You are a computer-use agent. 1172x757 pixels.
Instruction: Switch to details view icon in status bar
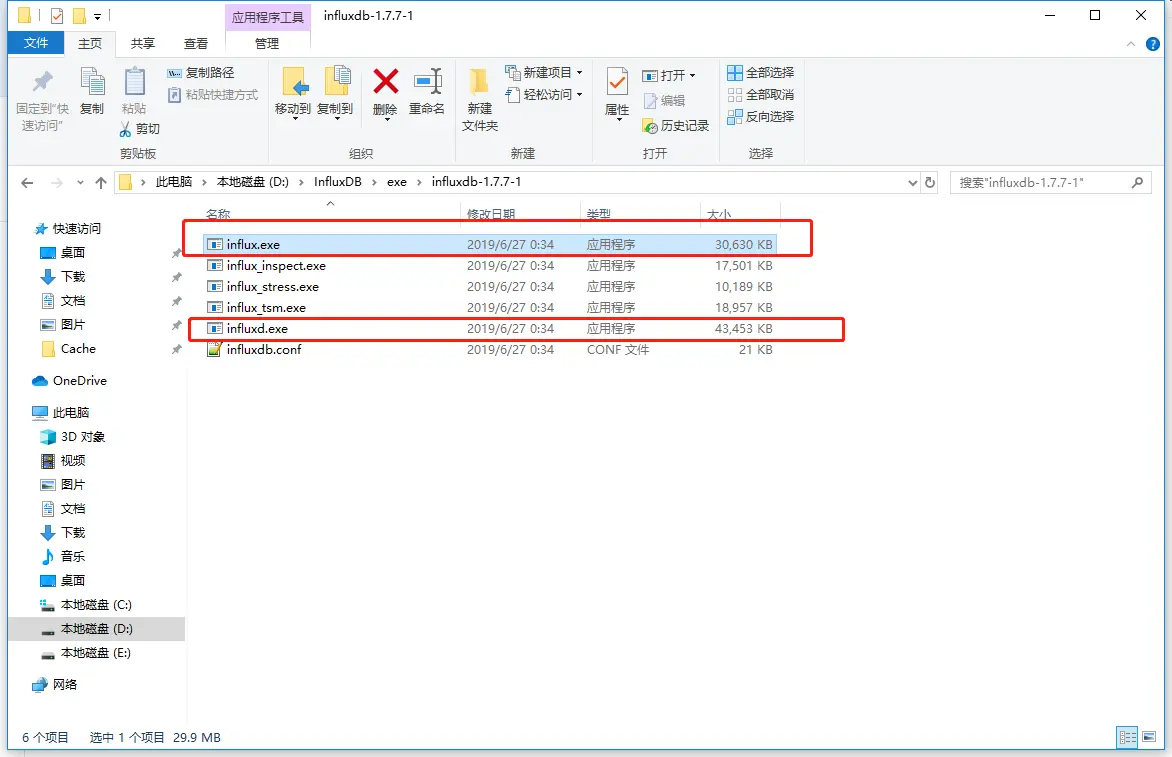tap(1127, 737)
